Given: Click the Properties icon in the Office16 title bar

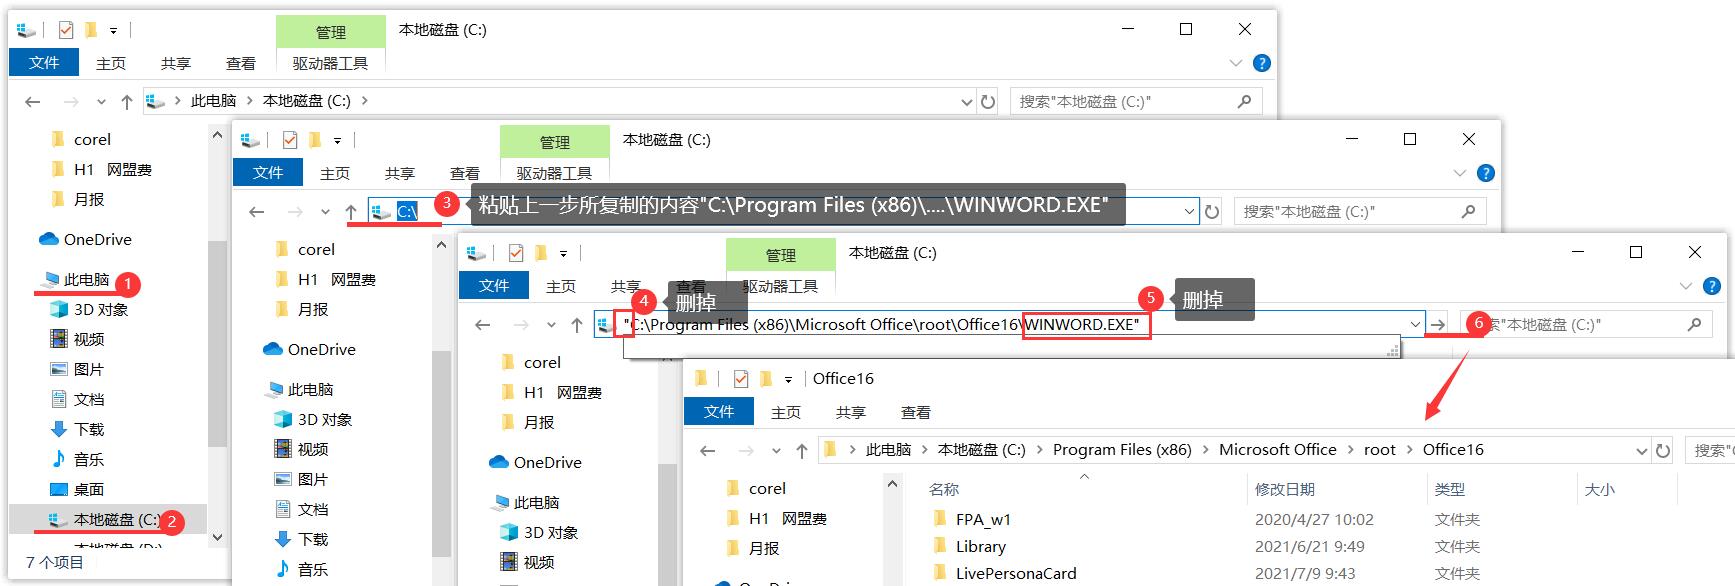Looking at the screenshot, I should [741, 379].
